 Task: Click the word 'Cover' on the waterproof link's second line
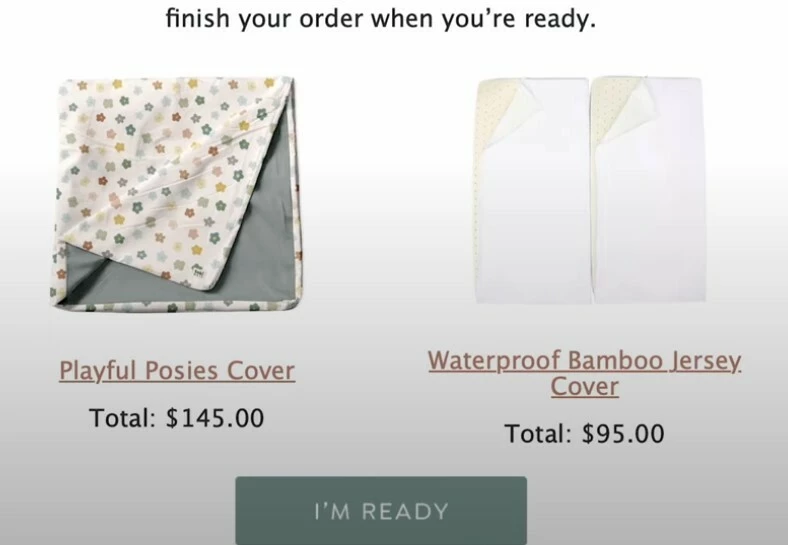pos(584,387)
